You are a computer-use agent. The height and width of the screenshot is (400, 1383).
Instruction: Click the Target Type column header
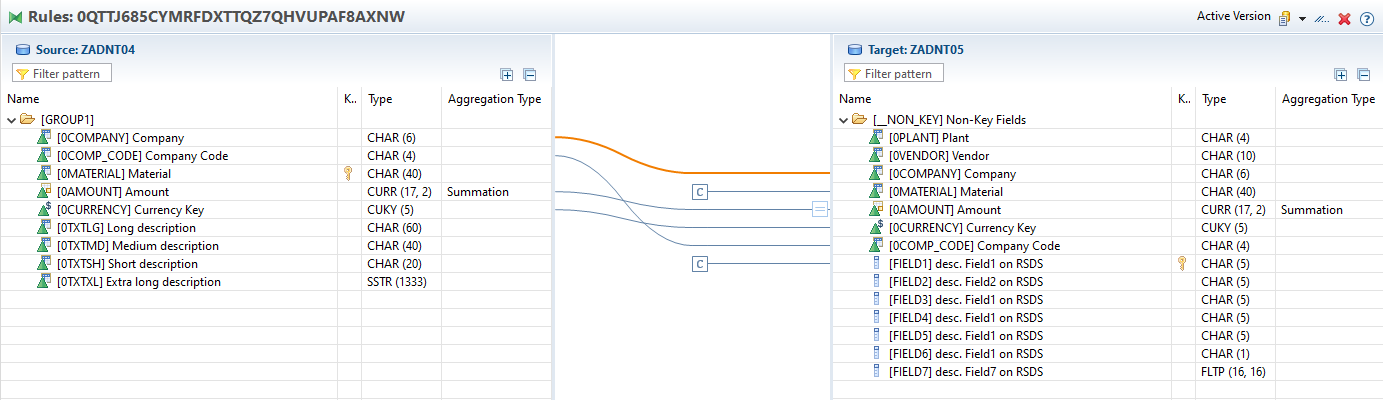[x=1214, y=99]
